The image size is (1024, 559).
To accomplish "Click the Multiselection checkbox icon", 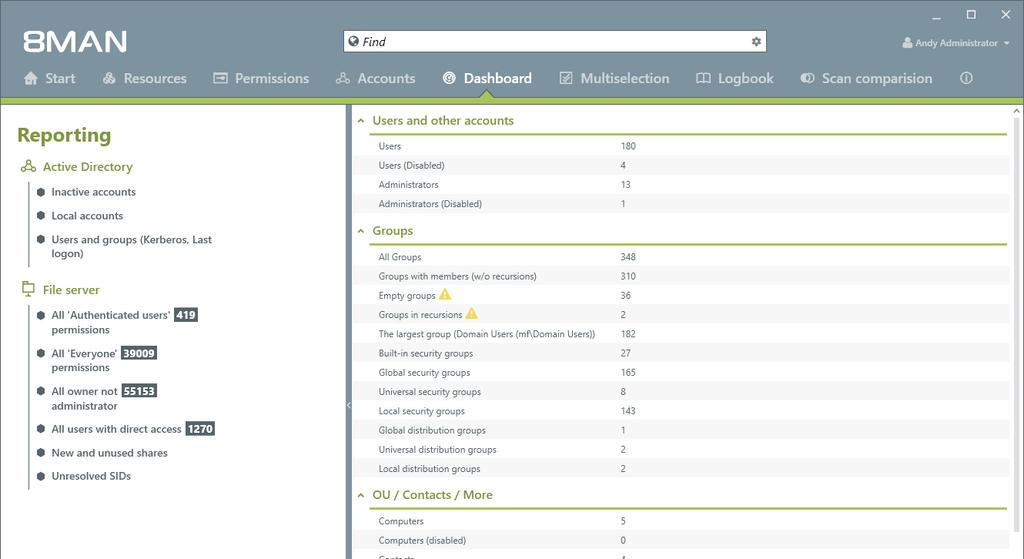I will pos(566,78).
